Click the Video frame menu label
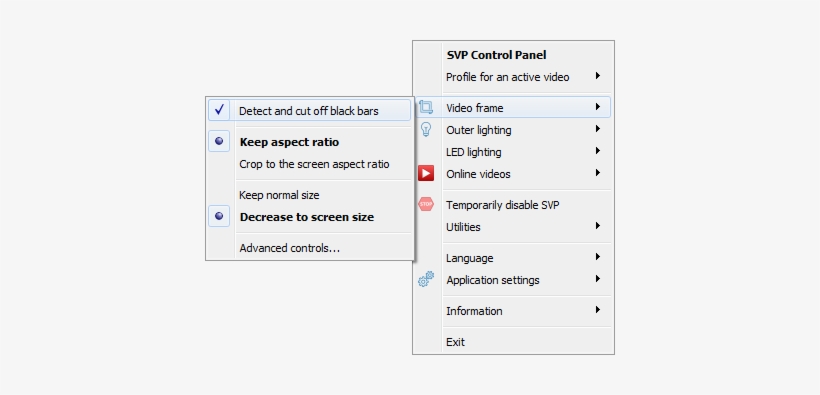This screenshot has width=820, height=395. tap(474, 108)
